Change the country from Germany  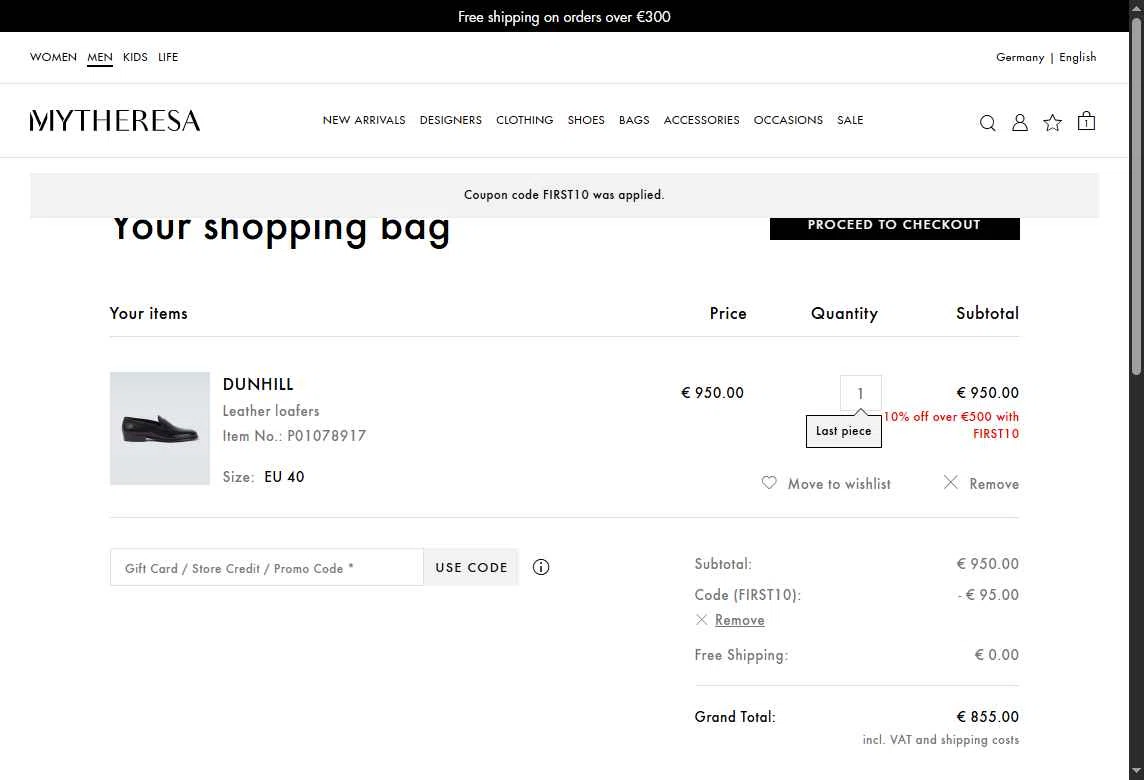click(1020, 57)
